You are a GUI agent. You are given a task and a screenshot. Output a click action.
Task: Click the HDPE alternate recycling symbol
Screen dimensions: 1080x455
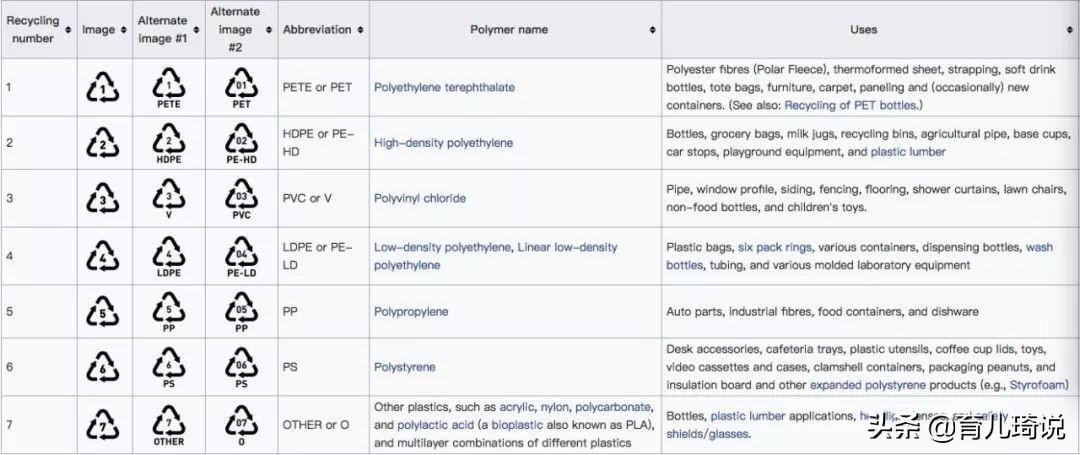169,143
